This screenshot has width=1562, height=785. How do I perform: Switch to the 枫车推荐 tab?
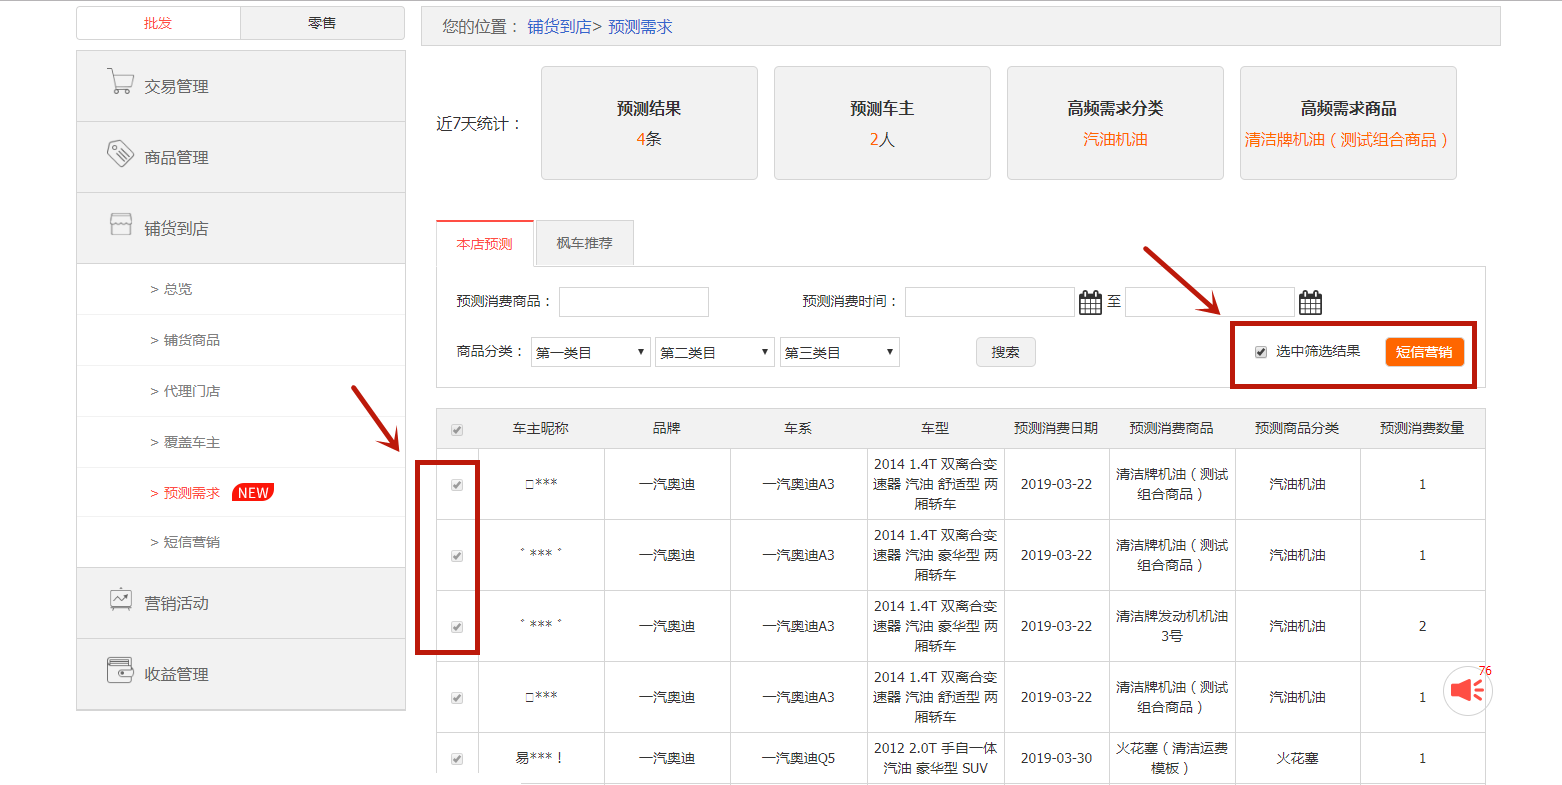click(584, 243)
